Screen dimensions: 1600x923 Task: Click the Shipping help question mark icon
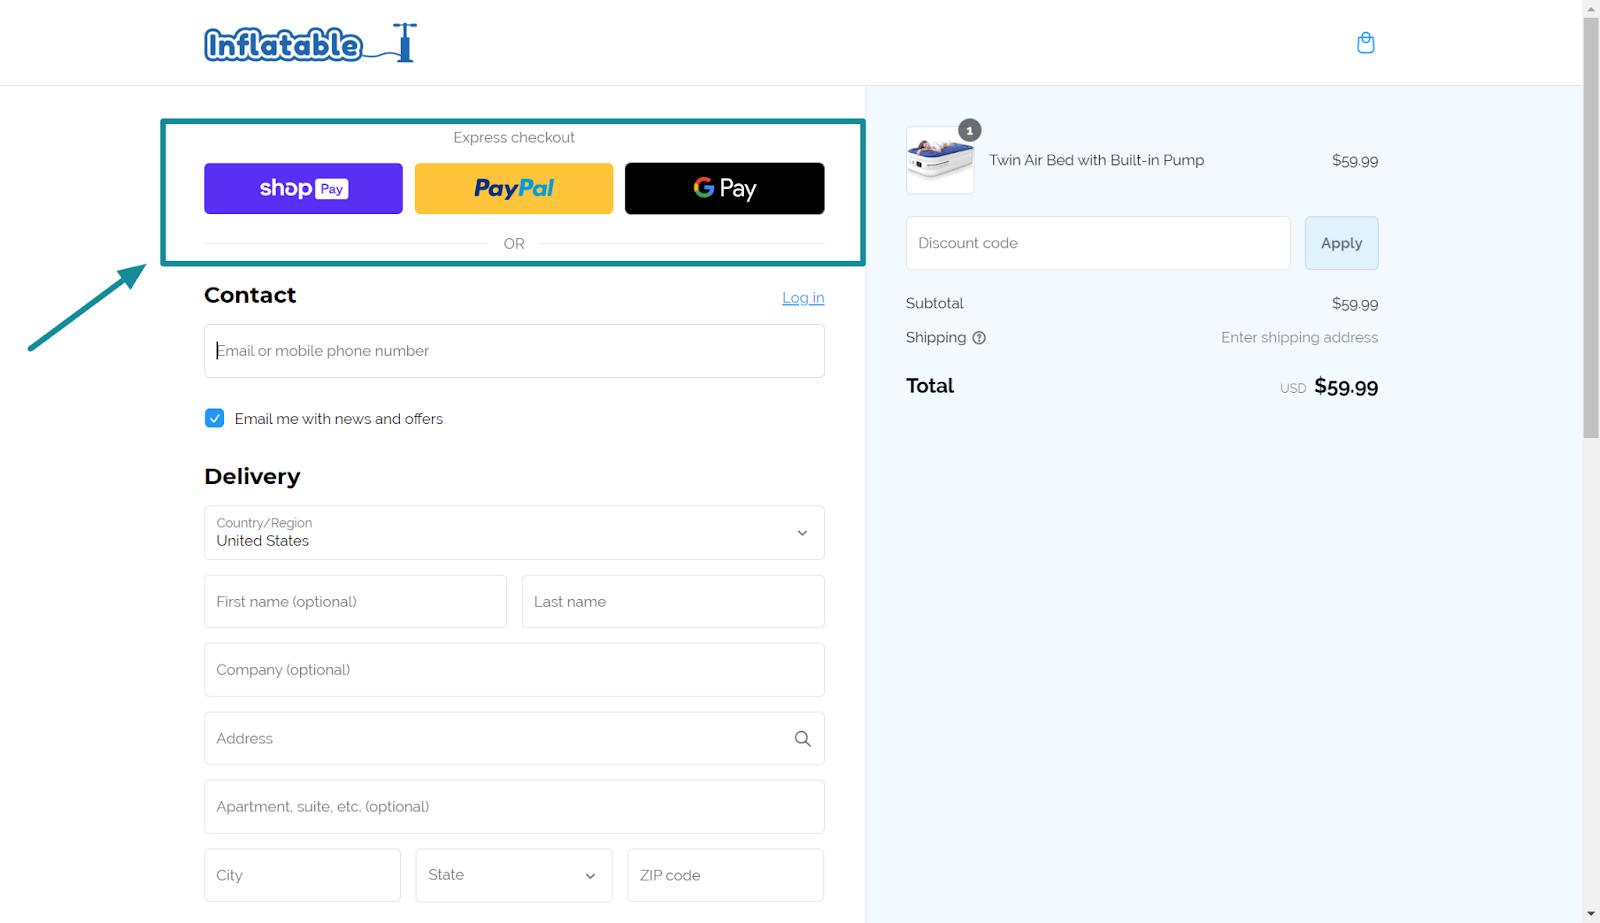978,338
